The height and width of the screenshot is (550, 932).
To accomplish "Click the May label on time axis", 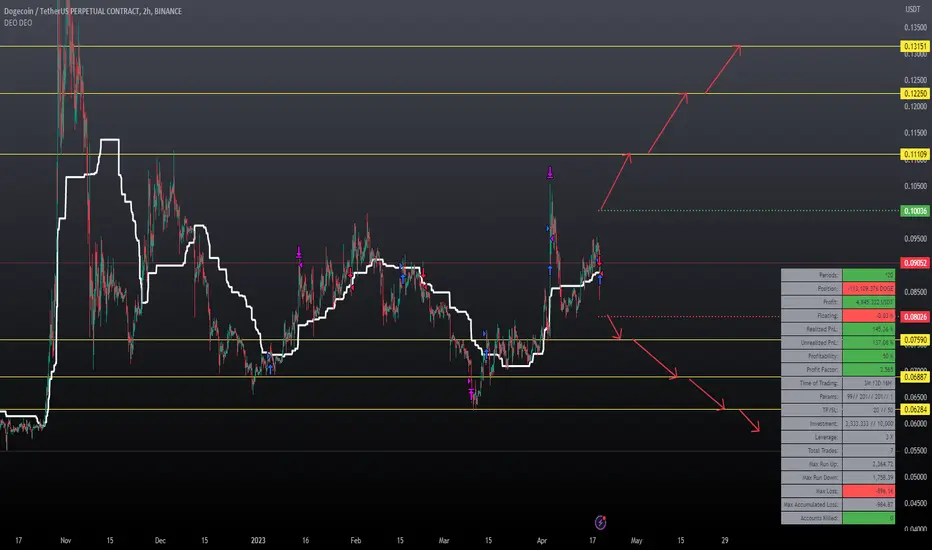I will 636,540.
